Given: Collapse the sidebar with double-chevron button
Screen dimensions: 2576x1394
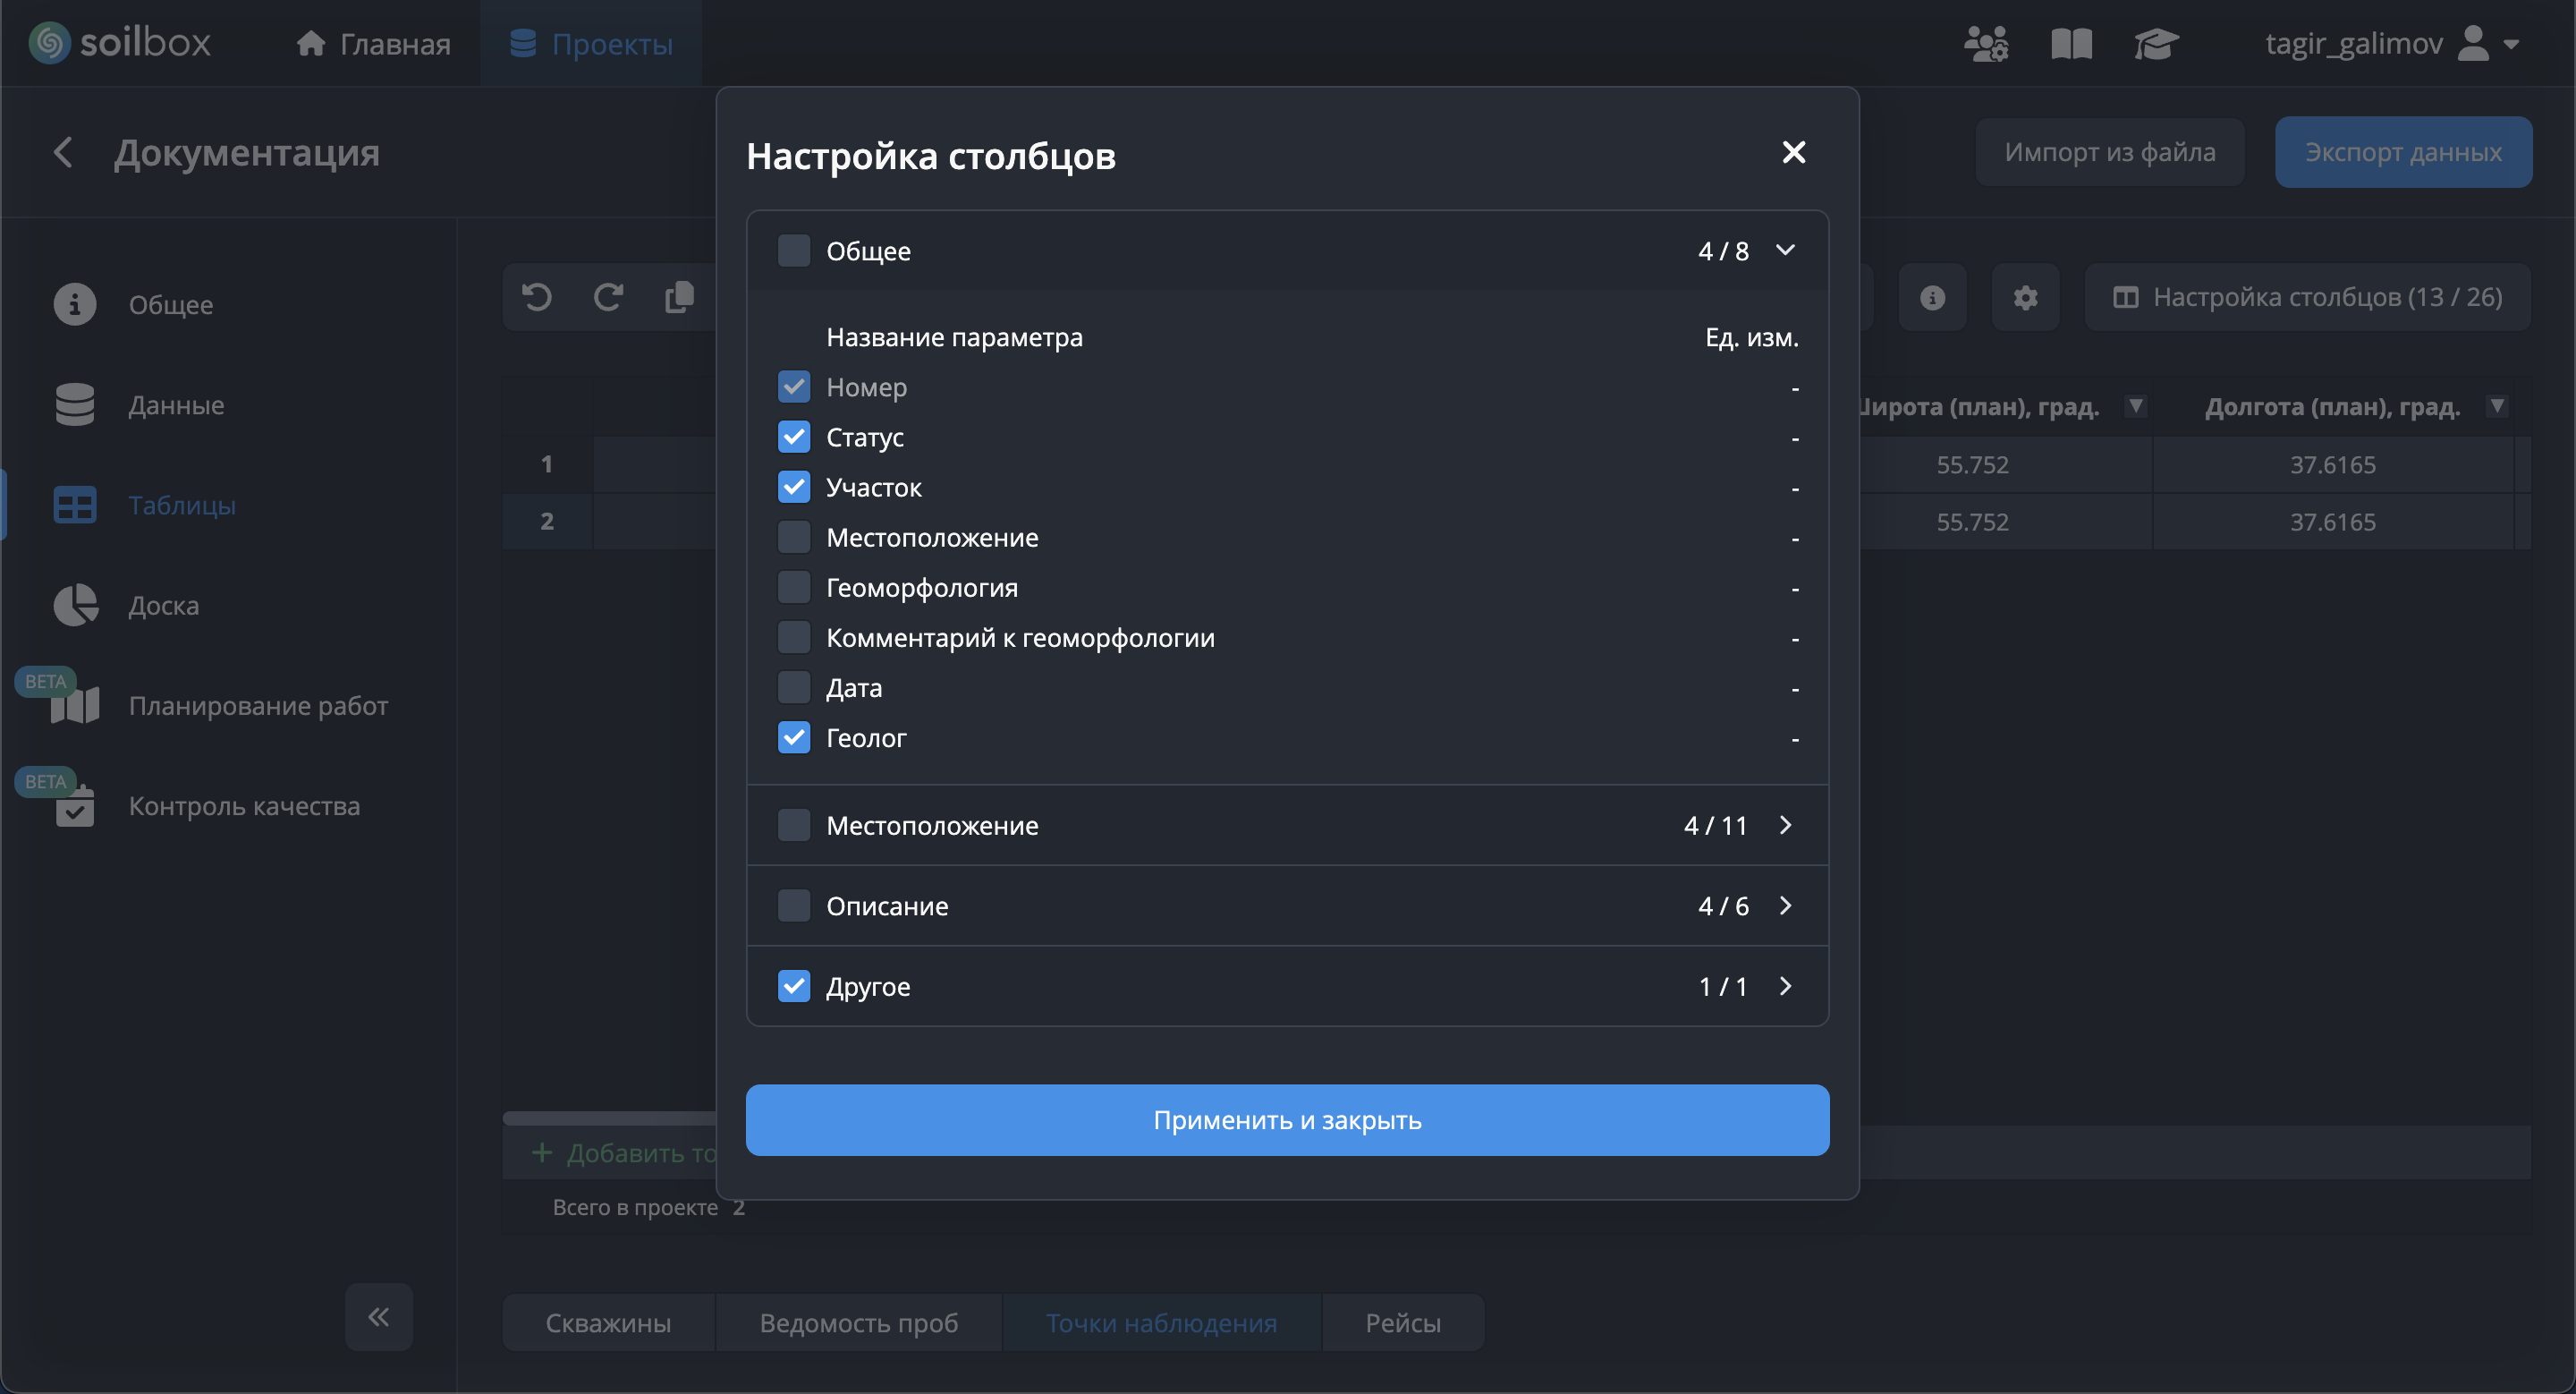Looking at the screenshot, I should click(x=378, y=1317).
